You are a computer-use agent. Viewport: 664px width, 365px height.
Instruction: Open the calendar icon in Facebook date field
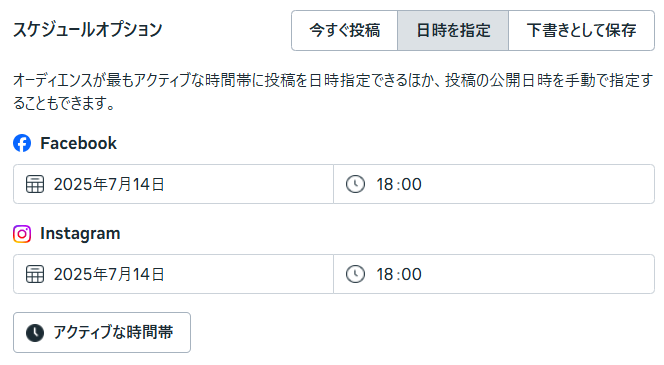pyautogui.click(x=35, y=184)
